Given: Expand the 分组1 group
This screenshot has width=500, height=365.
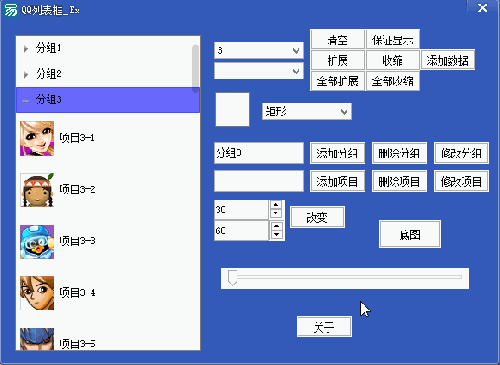Looking at the screenshot, I should (x=26, y=49).
